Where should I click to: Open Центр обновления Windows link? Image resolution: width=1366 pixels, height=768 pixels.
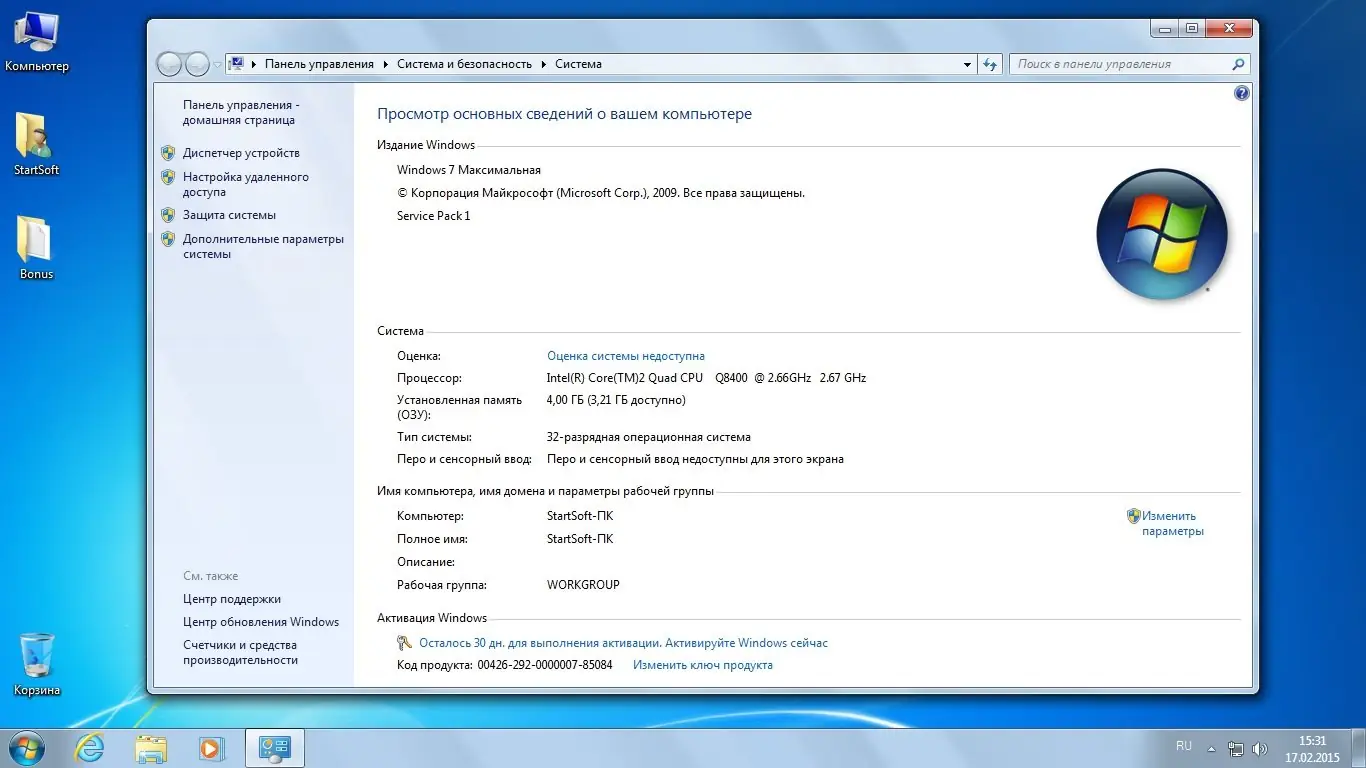261,622
